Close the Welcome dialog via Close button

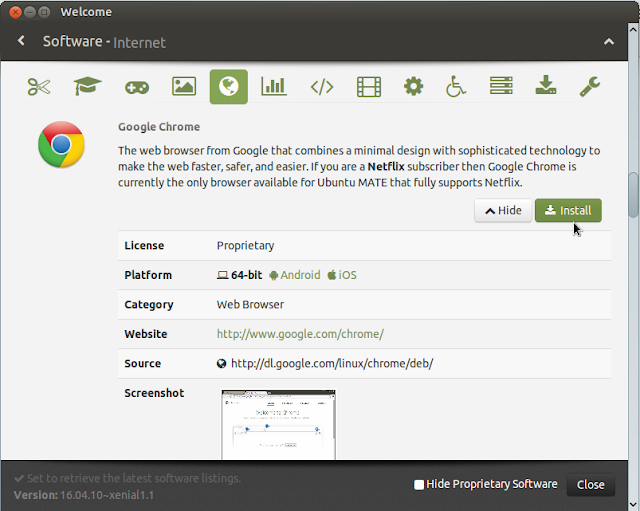591,484
